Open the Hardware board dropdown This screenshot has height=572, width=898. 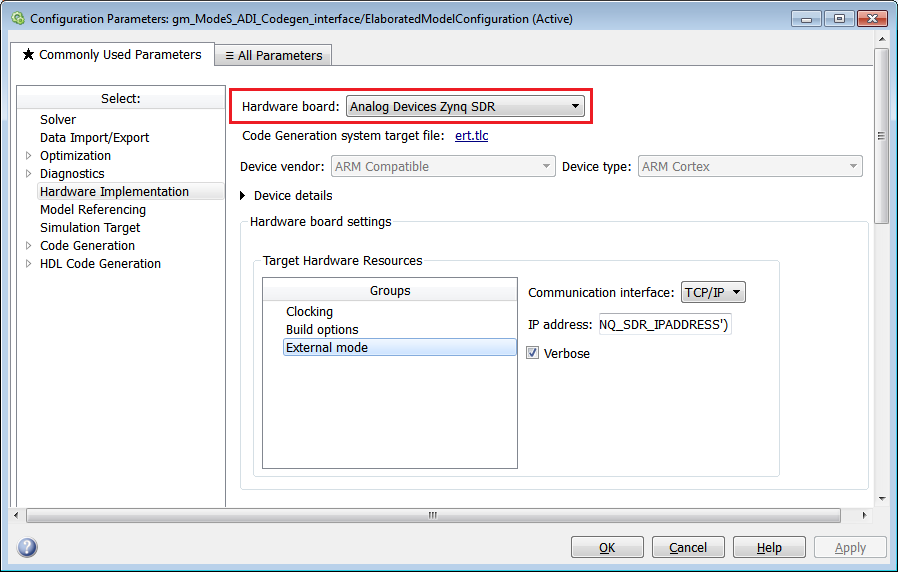[x=465, y=106]
